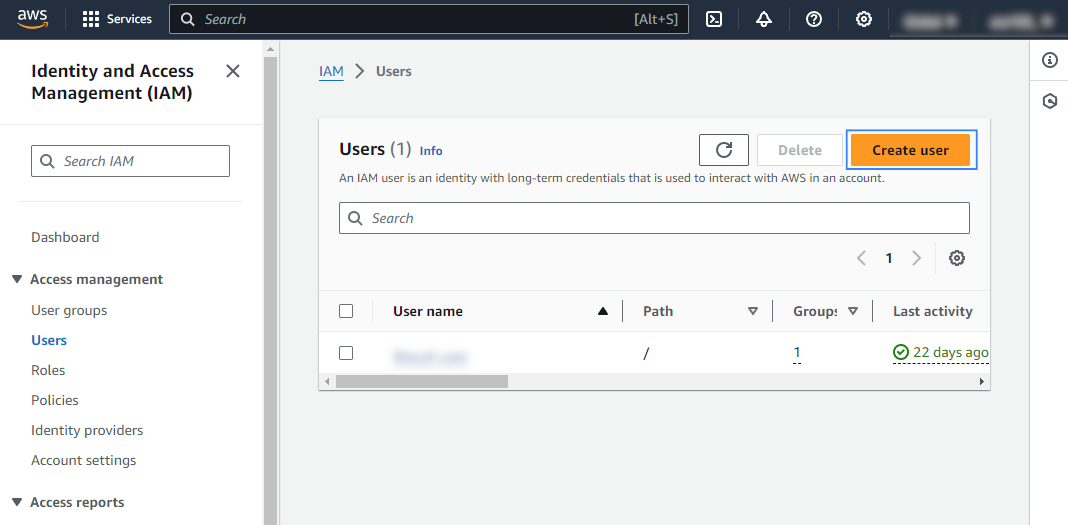This screenshot has height=525, width=1068.
Task: Click the AWS logo home icon
Action: click(x=32, y=18)
